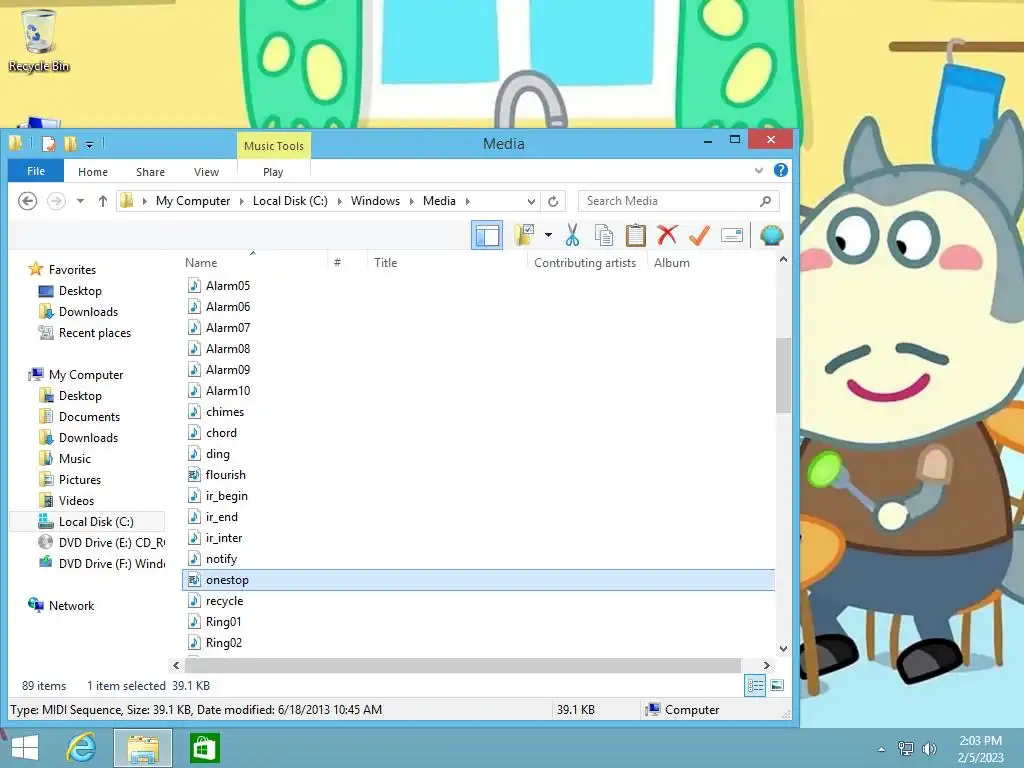Switch to the View ribbon tab
The height and width of the screenshot is (768, 1024).
(x=206, y=172)
